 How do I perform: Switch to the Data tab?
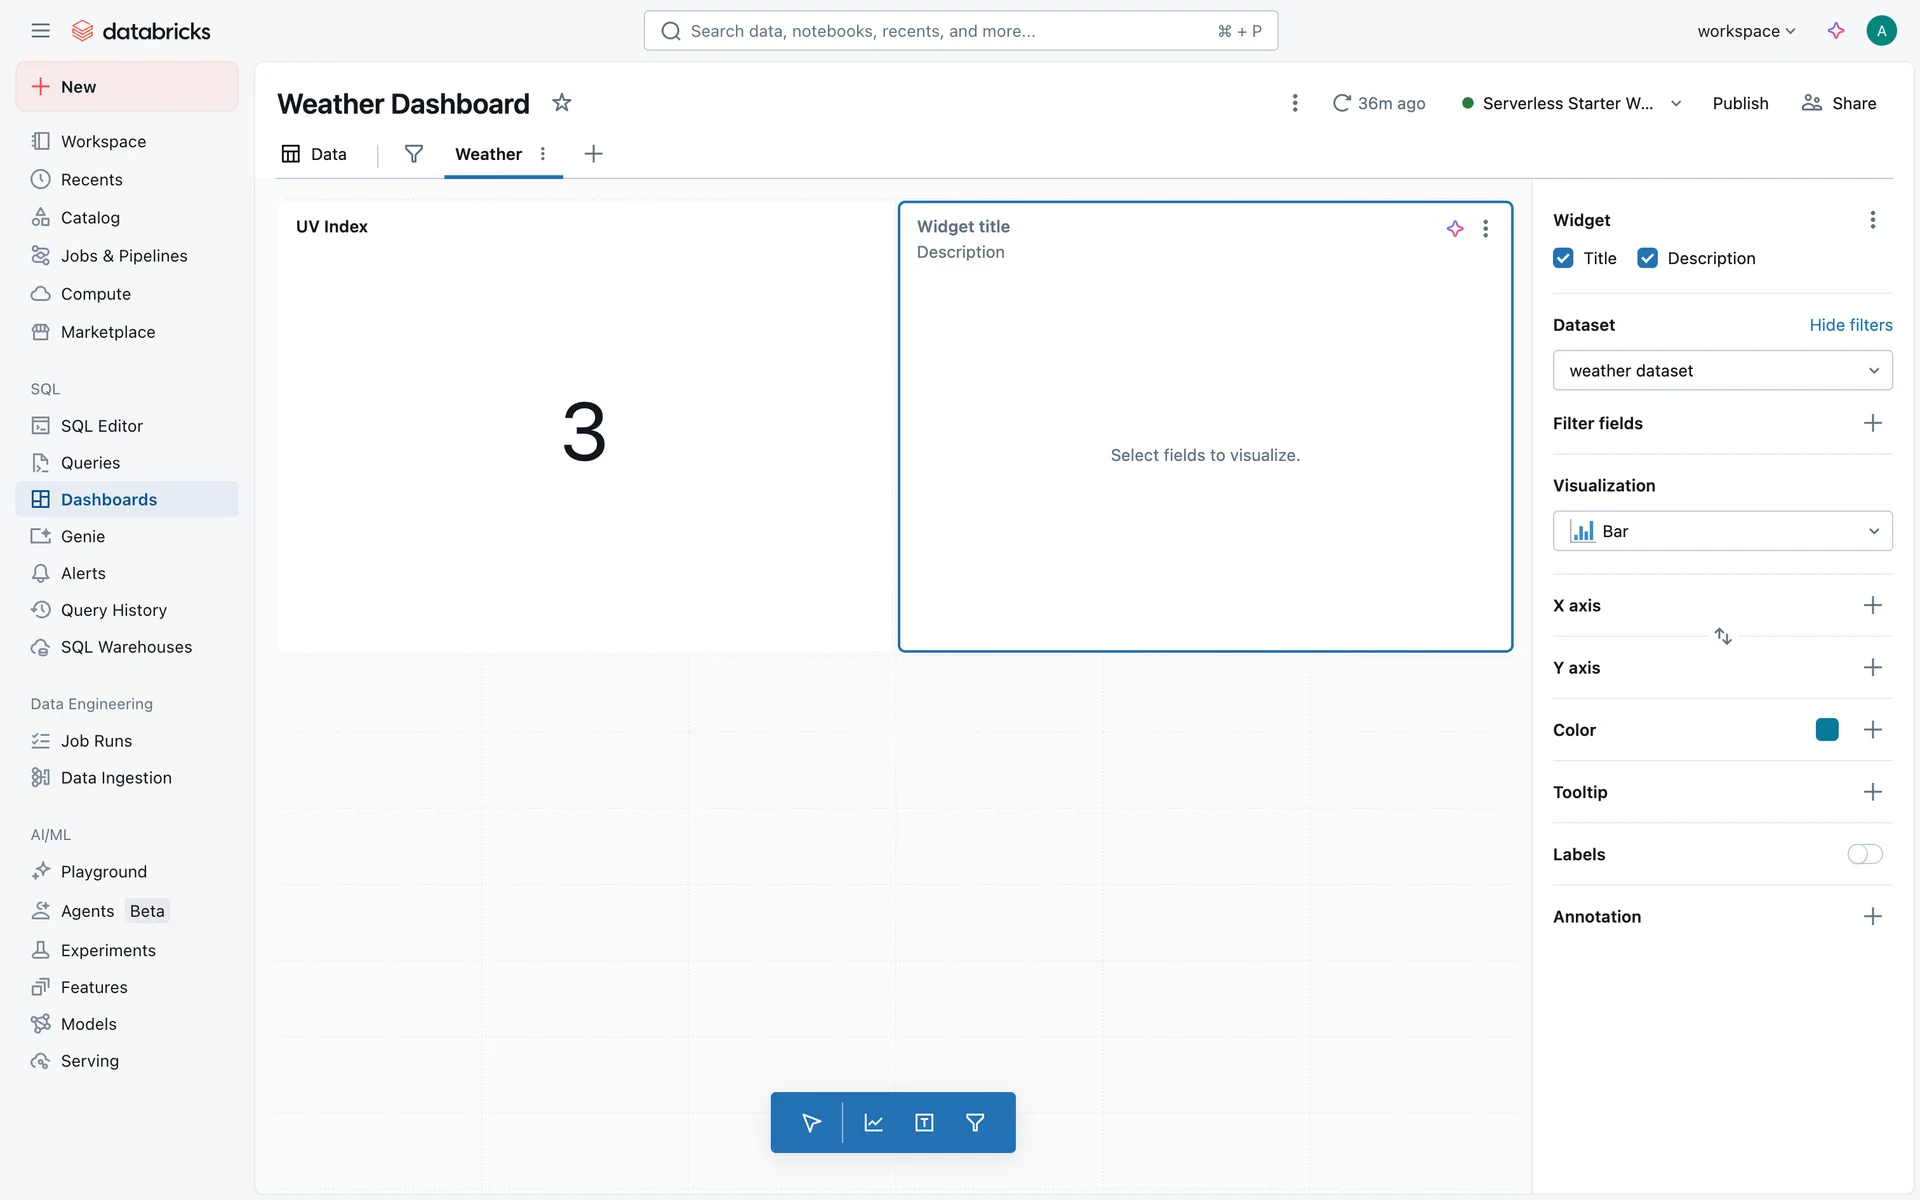point(315,153)
